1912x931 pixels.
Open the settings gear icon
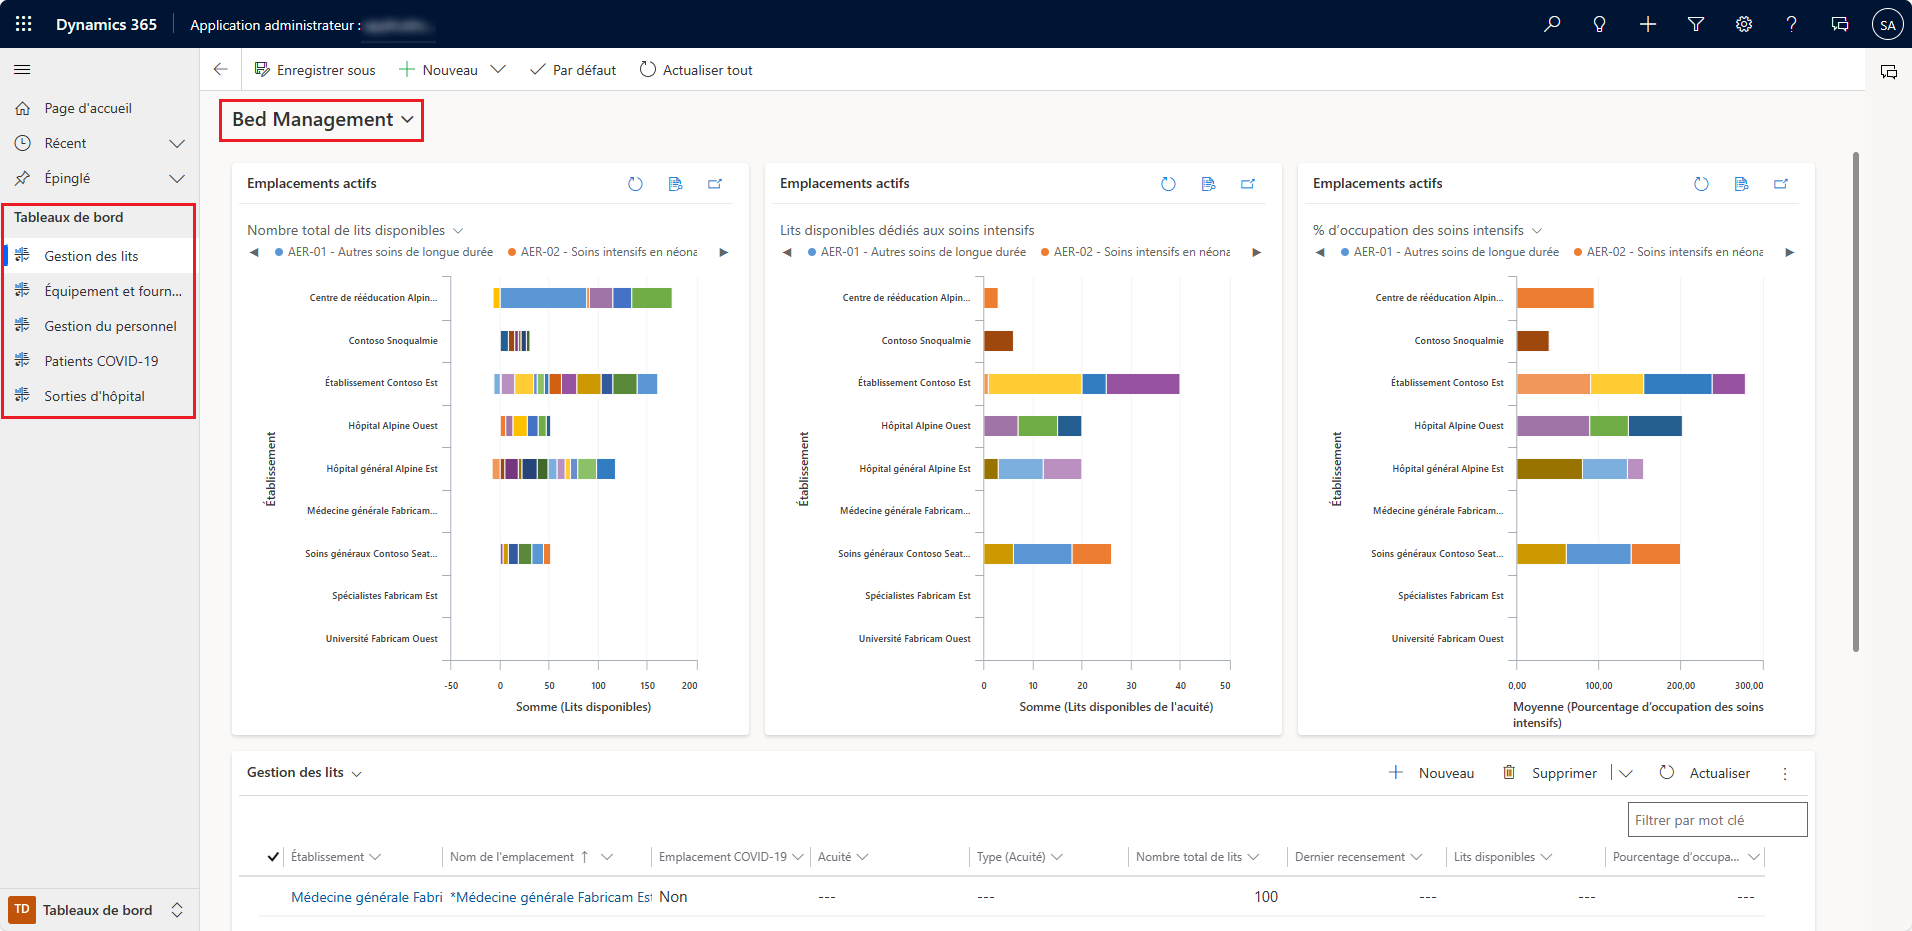pyautogui.click(x=1744, y=24)
